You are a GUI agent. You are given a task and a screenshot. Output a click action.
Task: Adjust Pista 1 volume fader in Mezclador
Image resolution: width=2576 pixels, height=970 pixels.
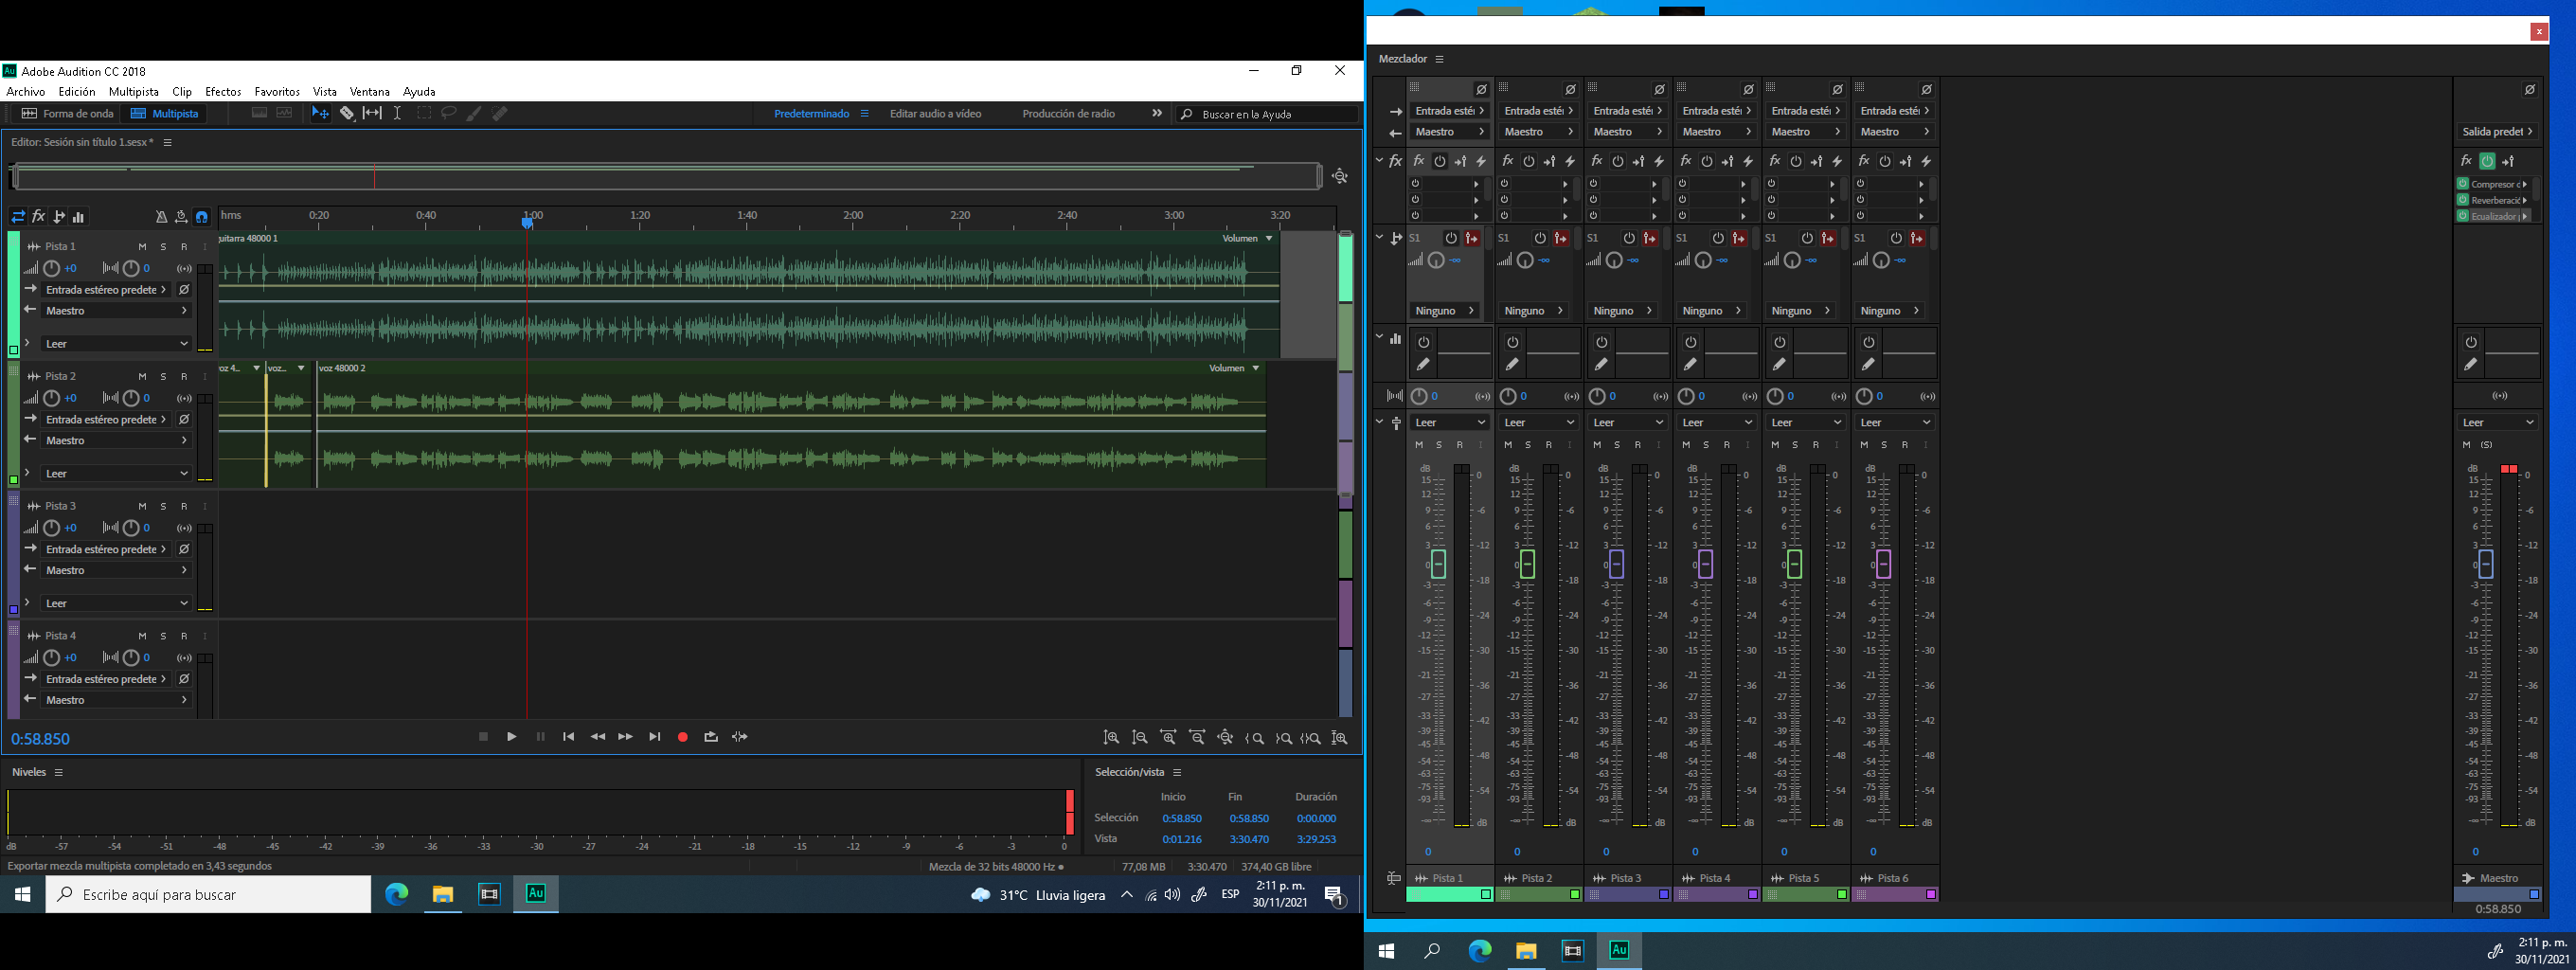pyautogui.click(x=1439, y=564)
